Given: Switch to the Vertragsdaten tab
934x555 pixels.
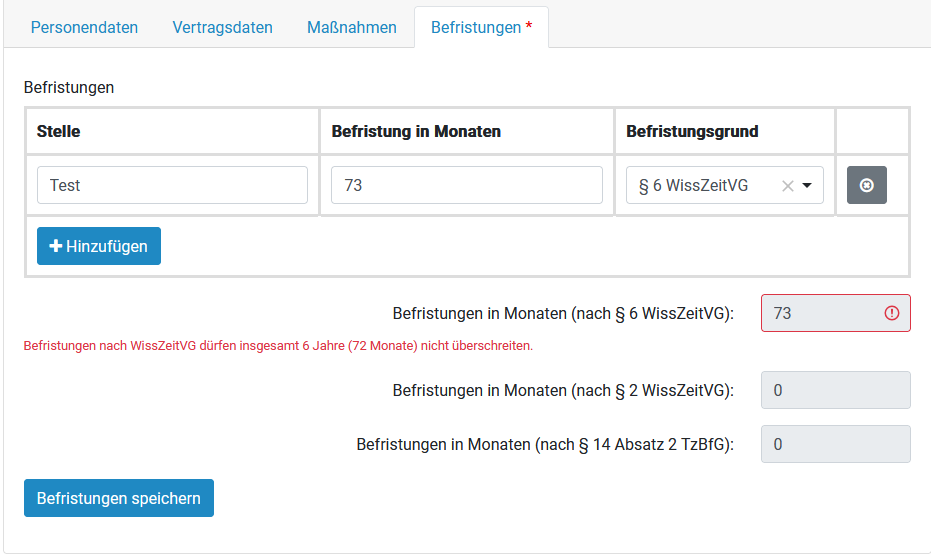Looking at the screenshot, I should tap(222, 27).
